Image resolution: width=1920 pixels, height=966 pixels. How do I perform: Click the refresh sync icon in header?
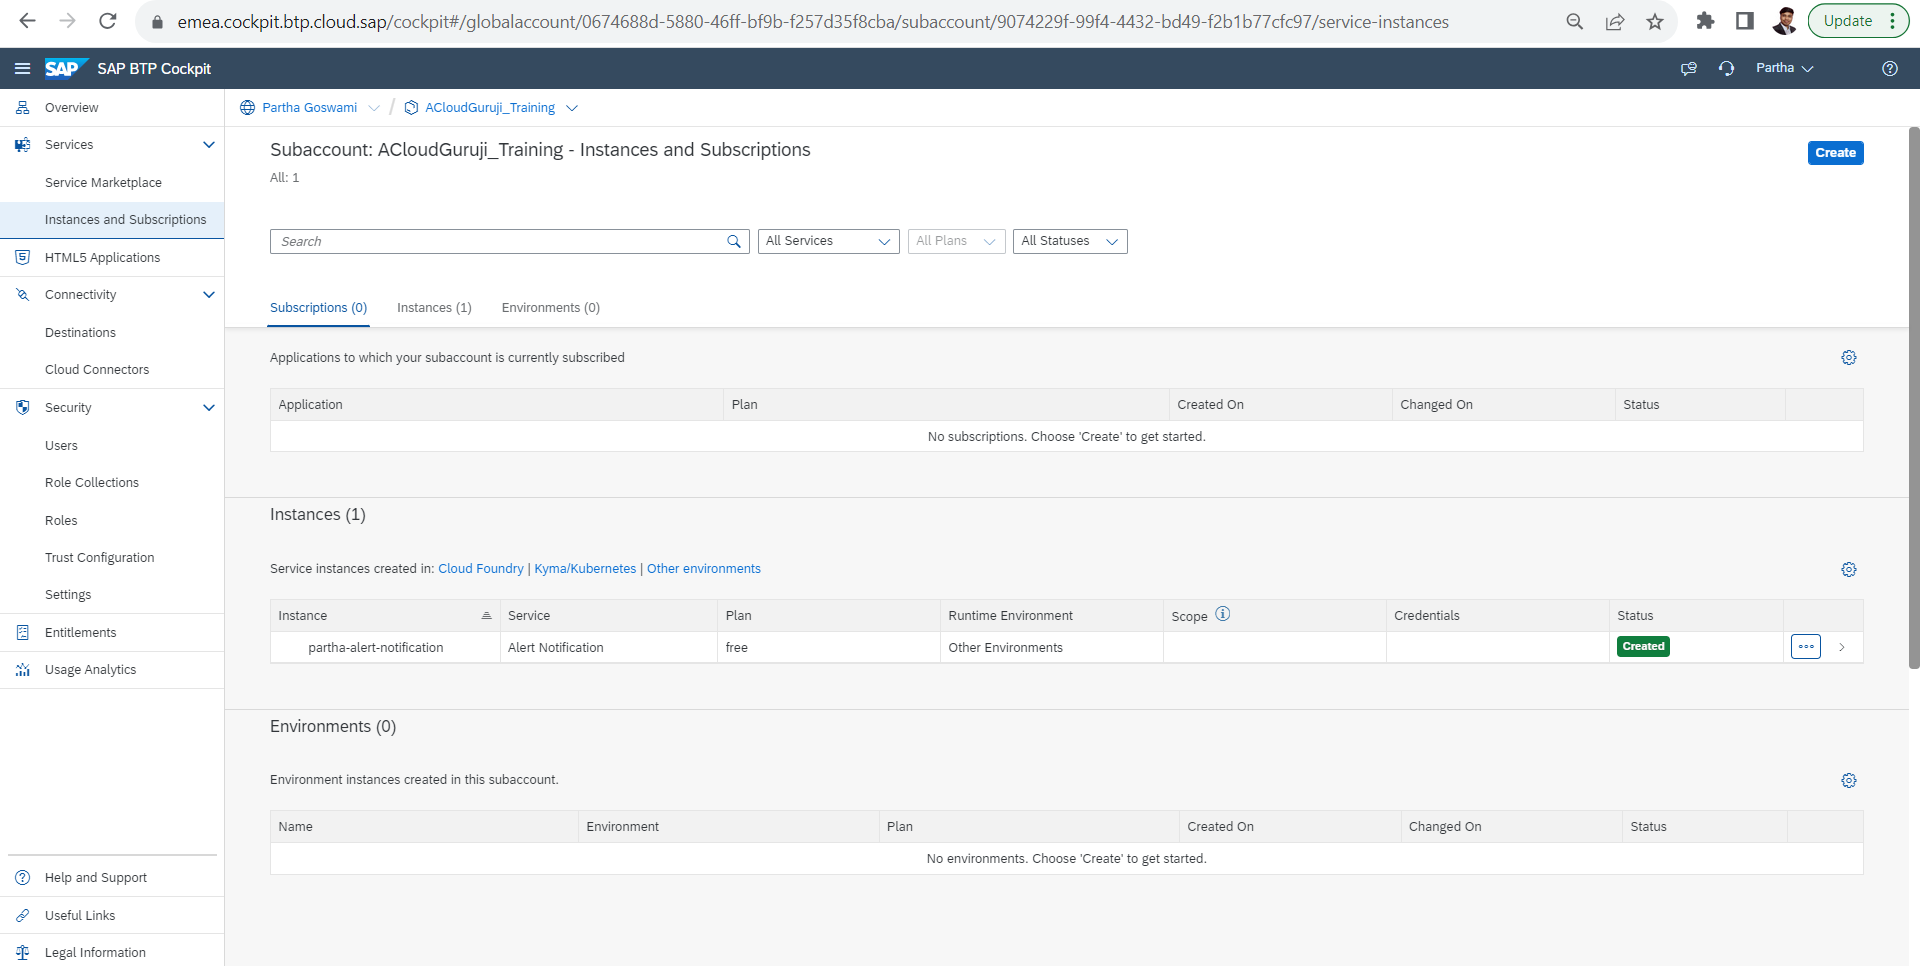point(1726,68)
